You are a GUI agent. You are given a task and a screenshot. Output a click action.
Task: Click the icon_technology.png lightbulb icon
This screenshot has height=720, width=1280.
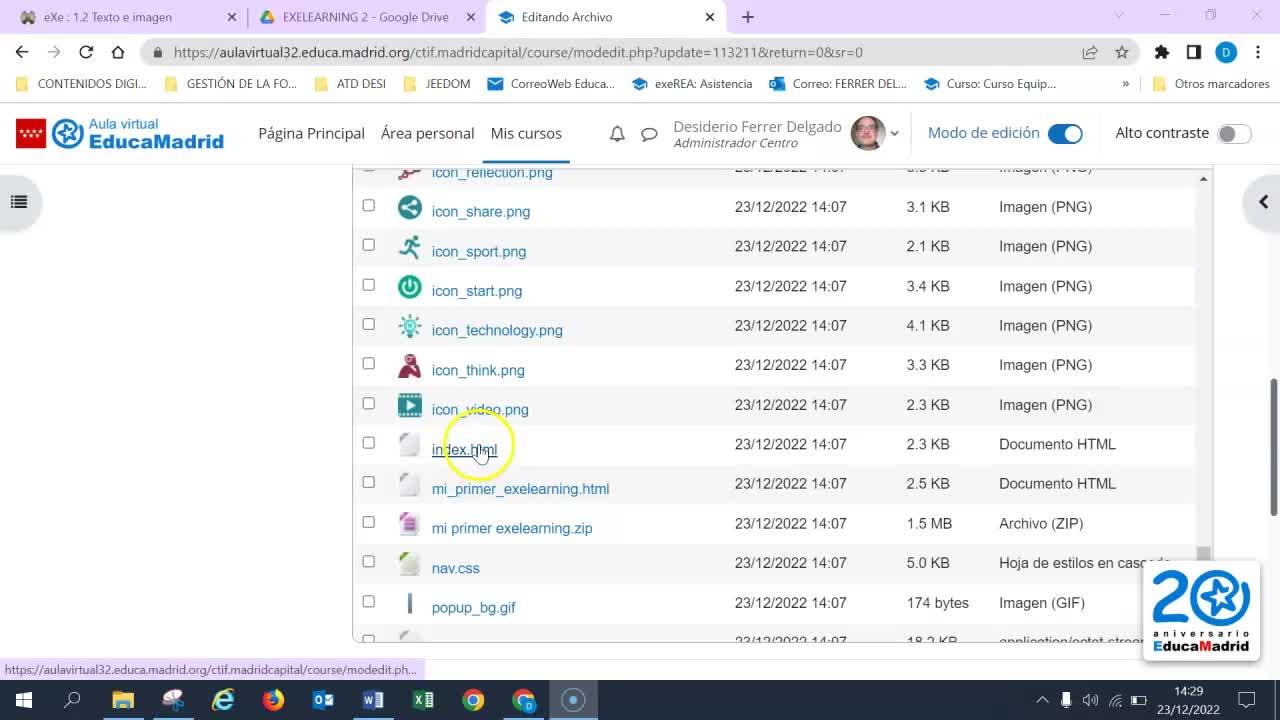(x=409, y=326)
